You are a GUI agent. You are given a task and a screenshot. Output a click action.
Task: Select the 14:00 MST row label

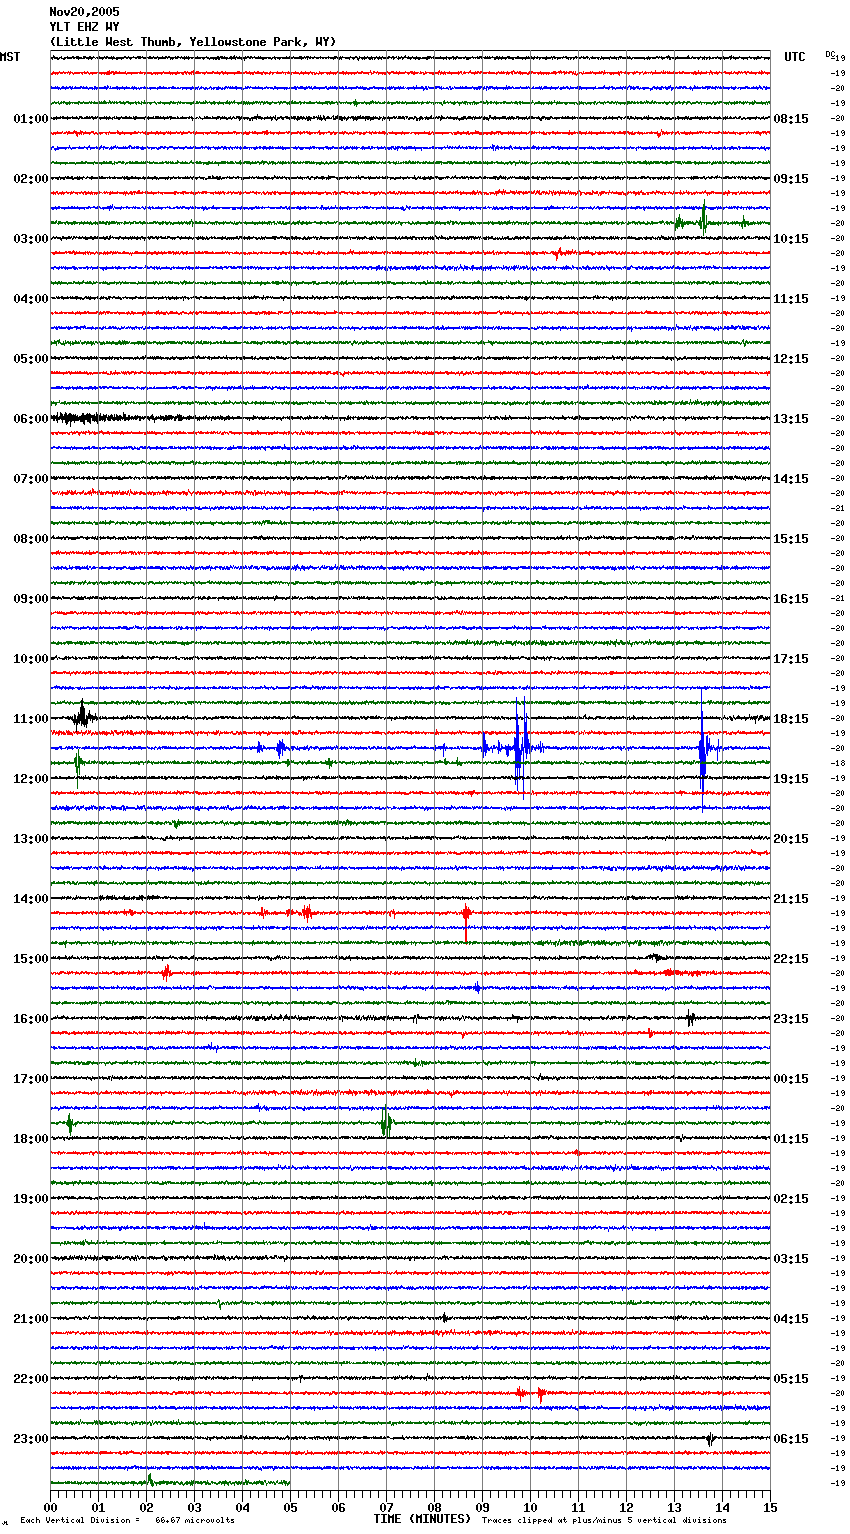[x=31, y=899]
